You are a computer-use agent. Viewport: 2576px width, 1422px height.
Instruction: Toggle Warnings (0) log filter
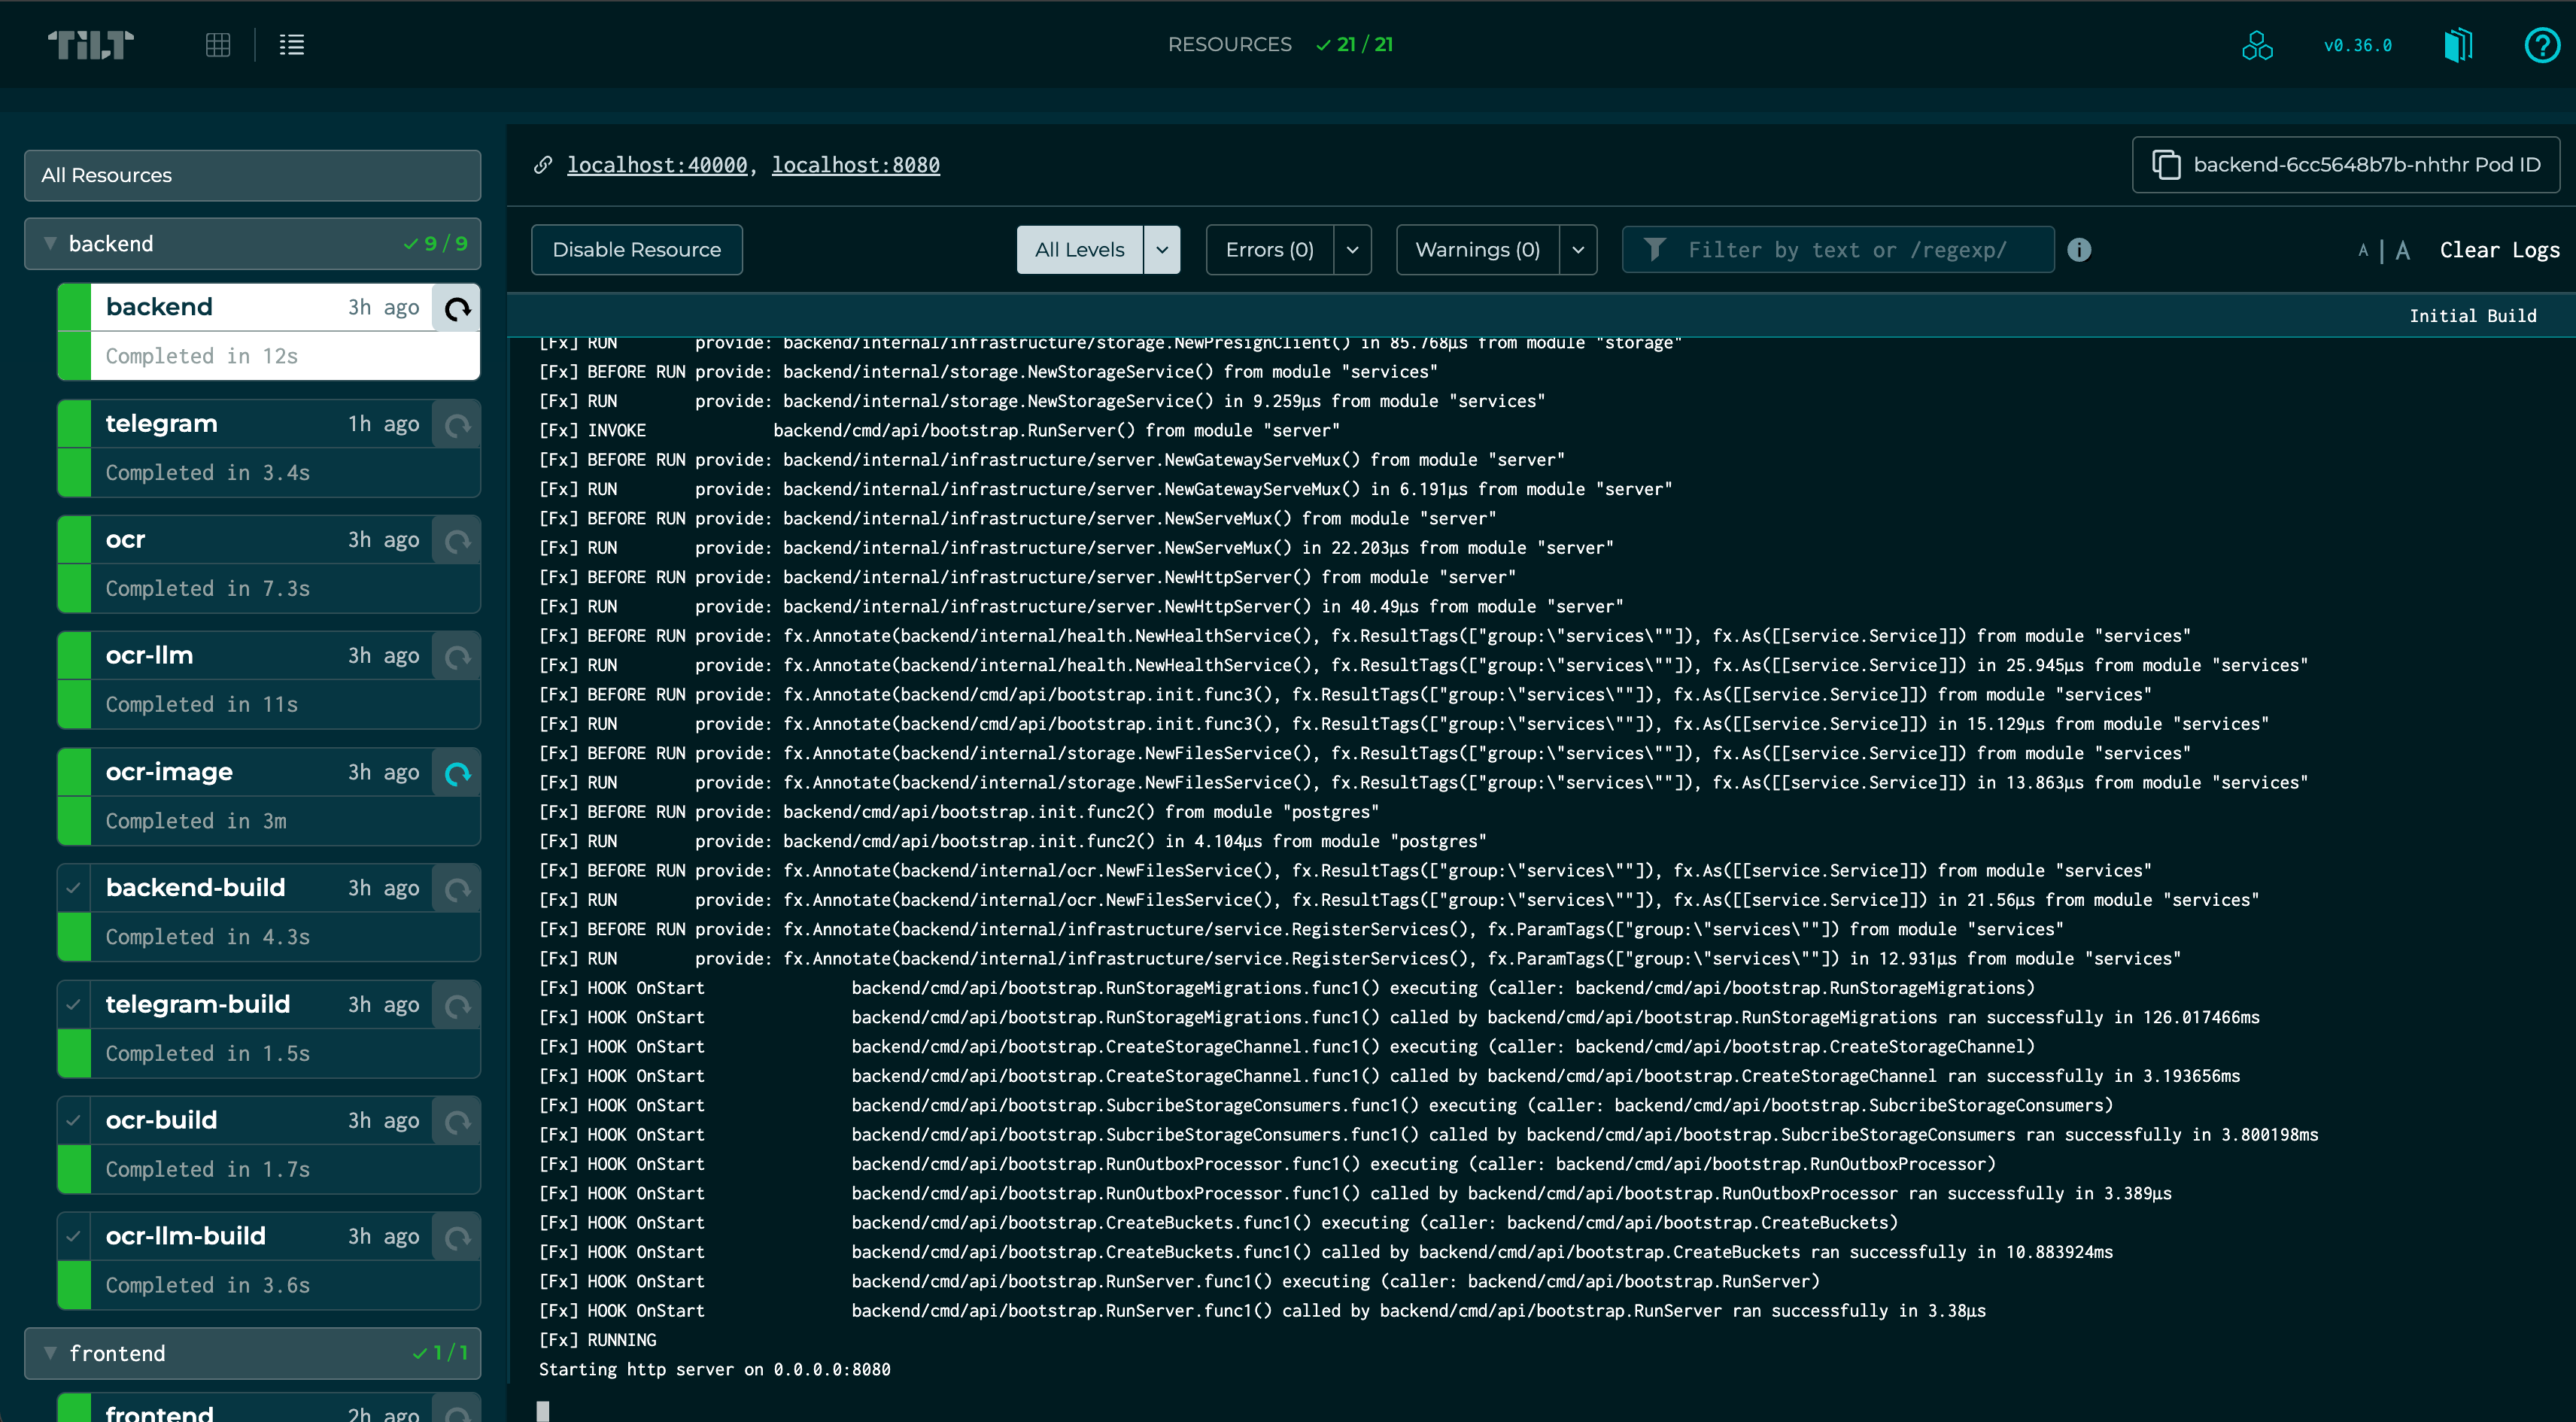1477,250
